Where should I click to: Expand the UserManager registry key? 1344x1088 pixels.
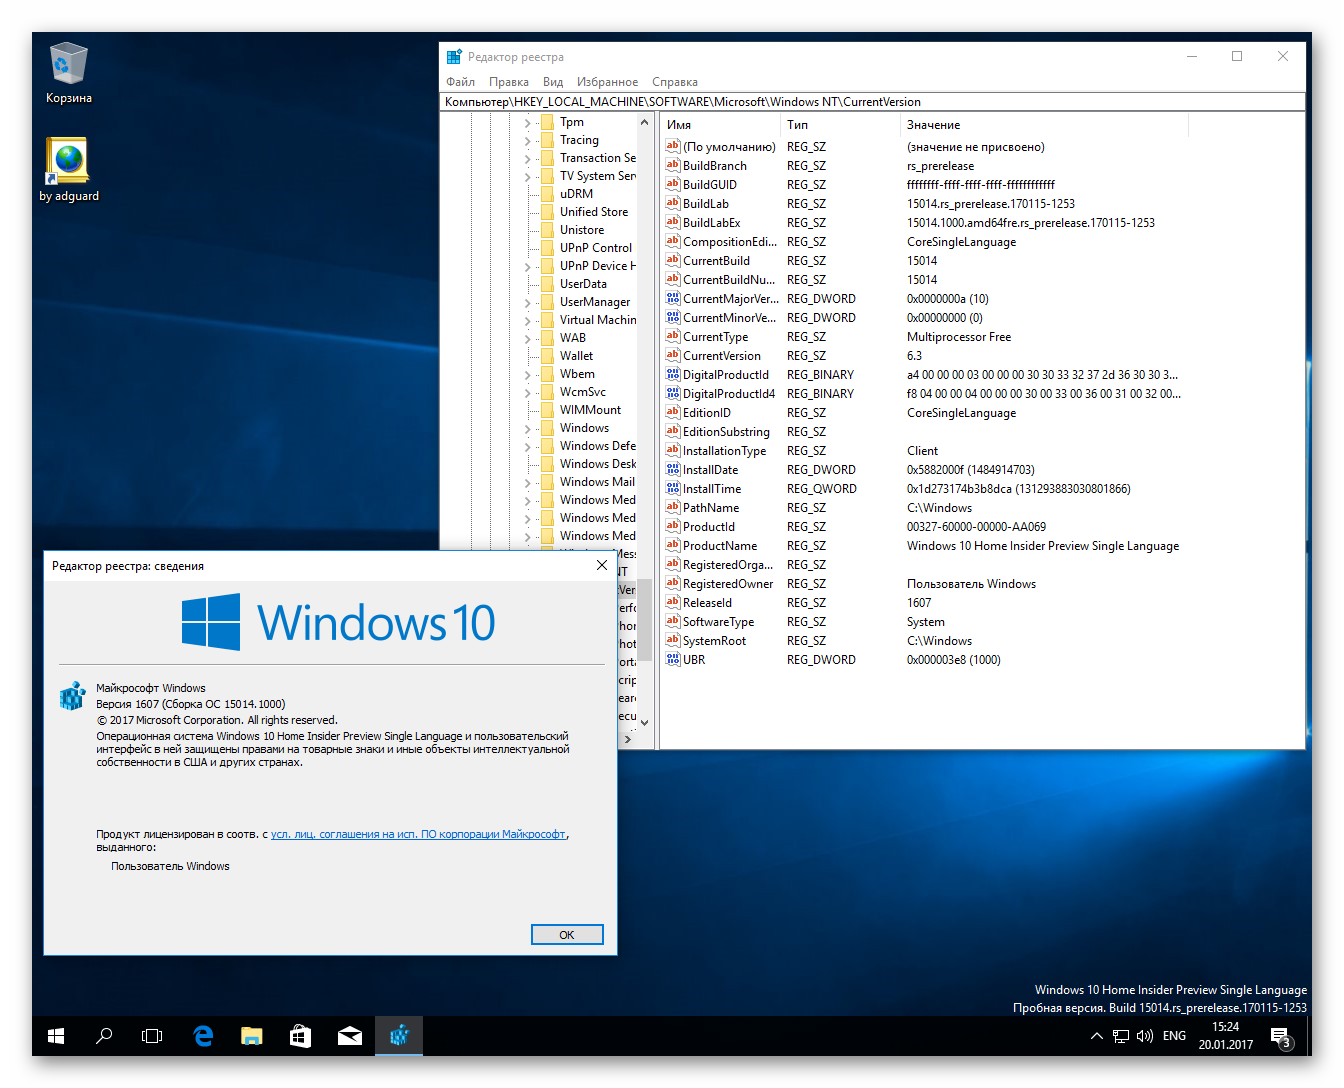pos(528,303)
